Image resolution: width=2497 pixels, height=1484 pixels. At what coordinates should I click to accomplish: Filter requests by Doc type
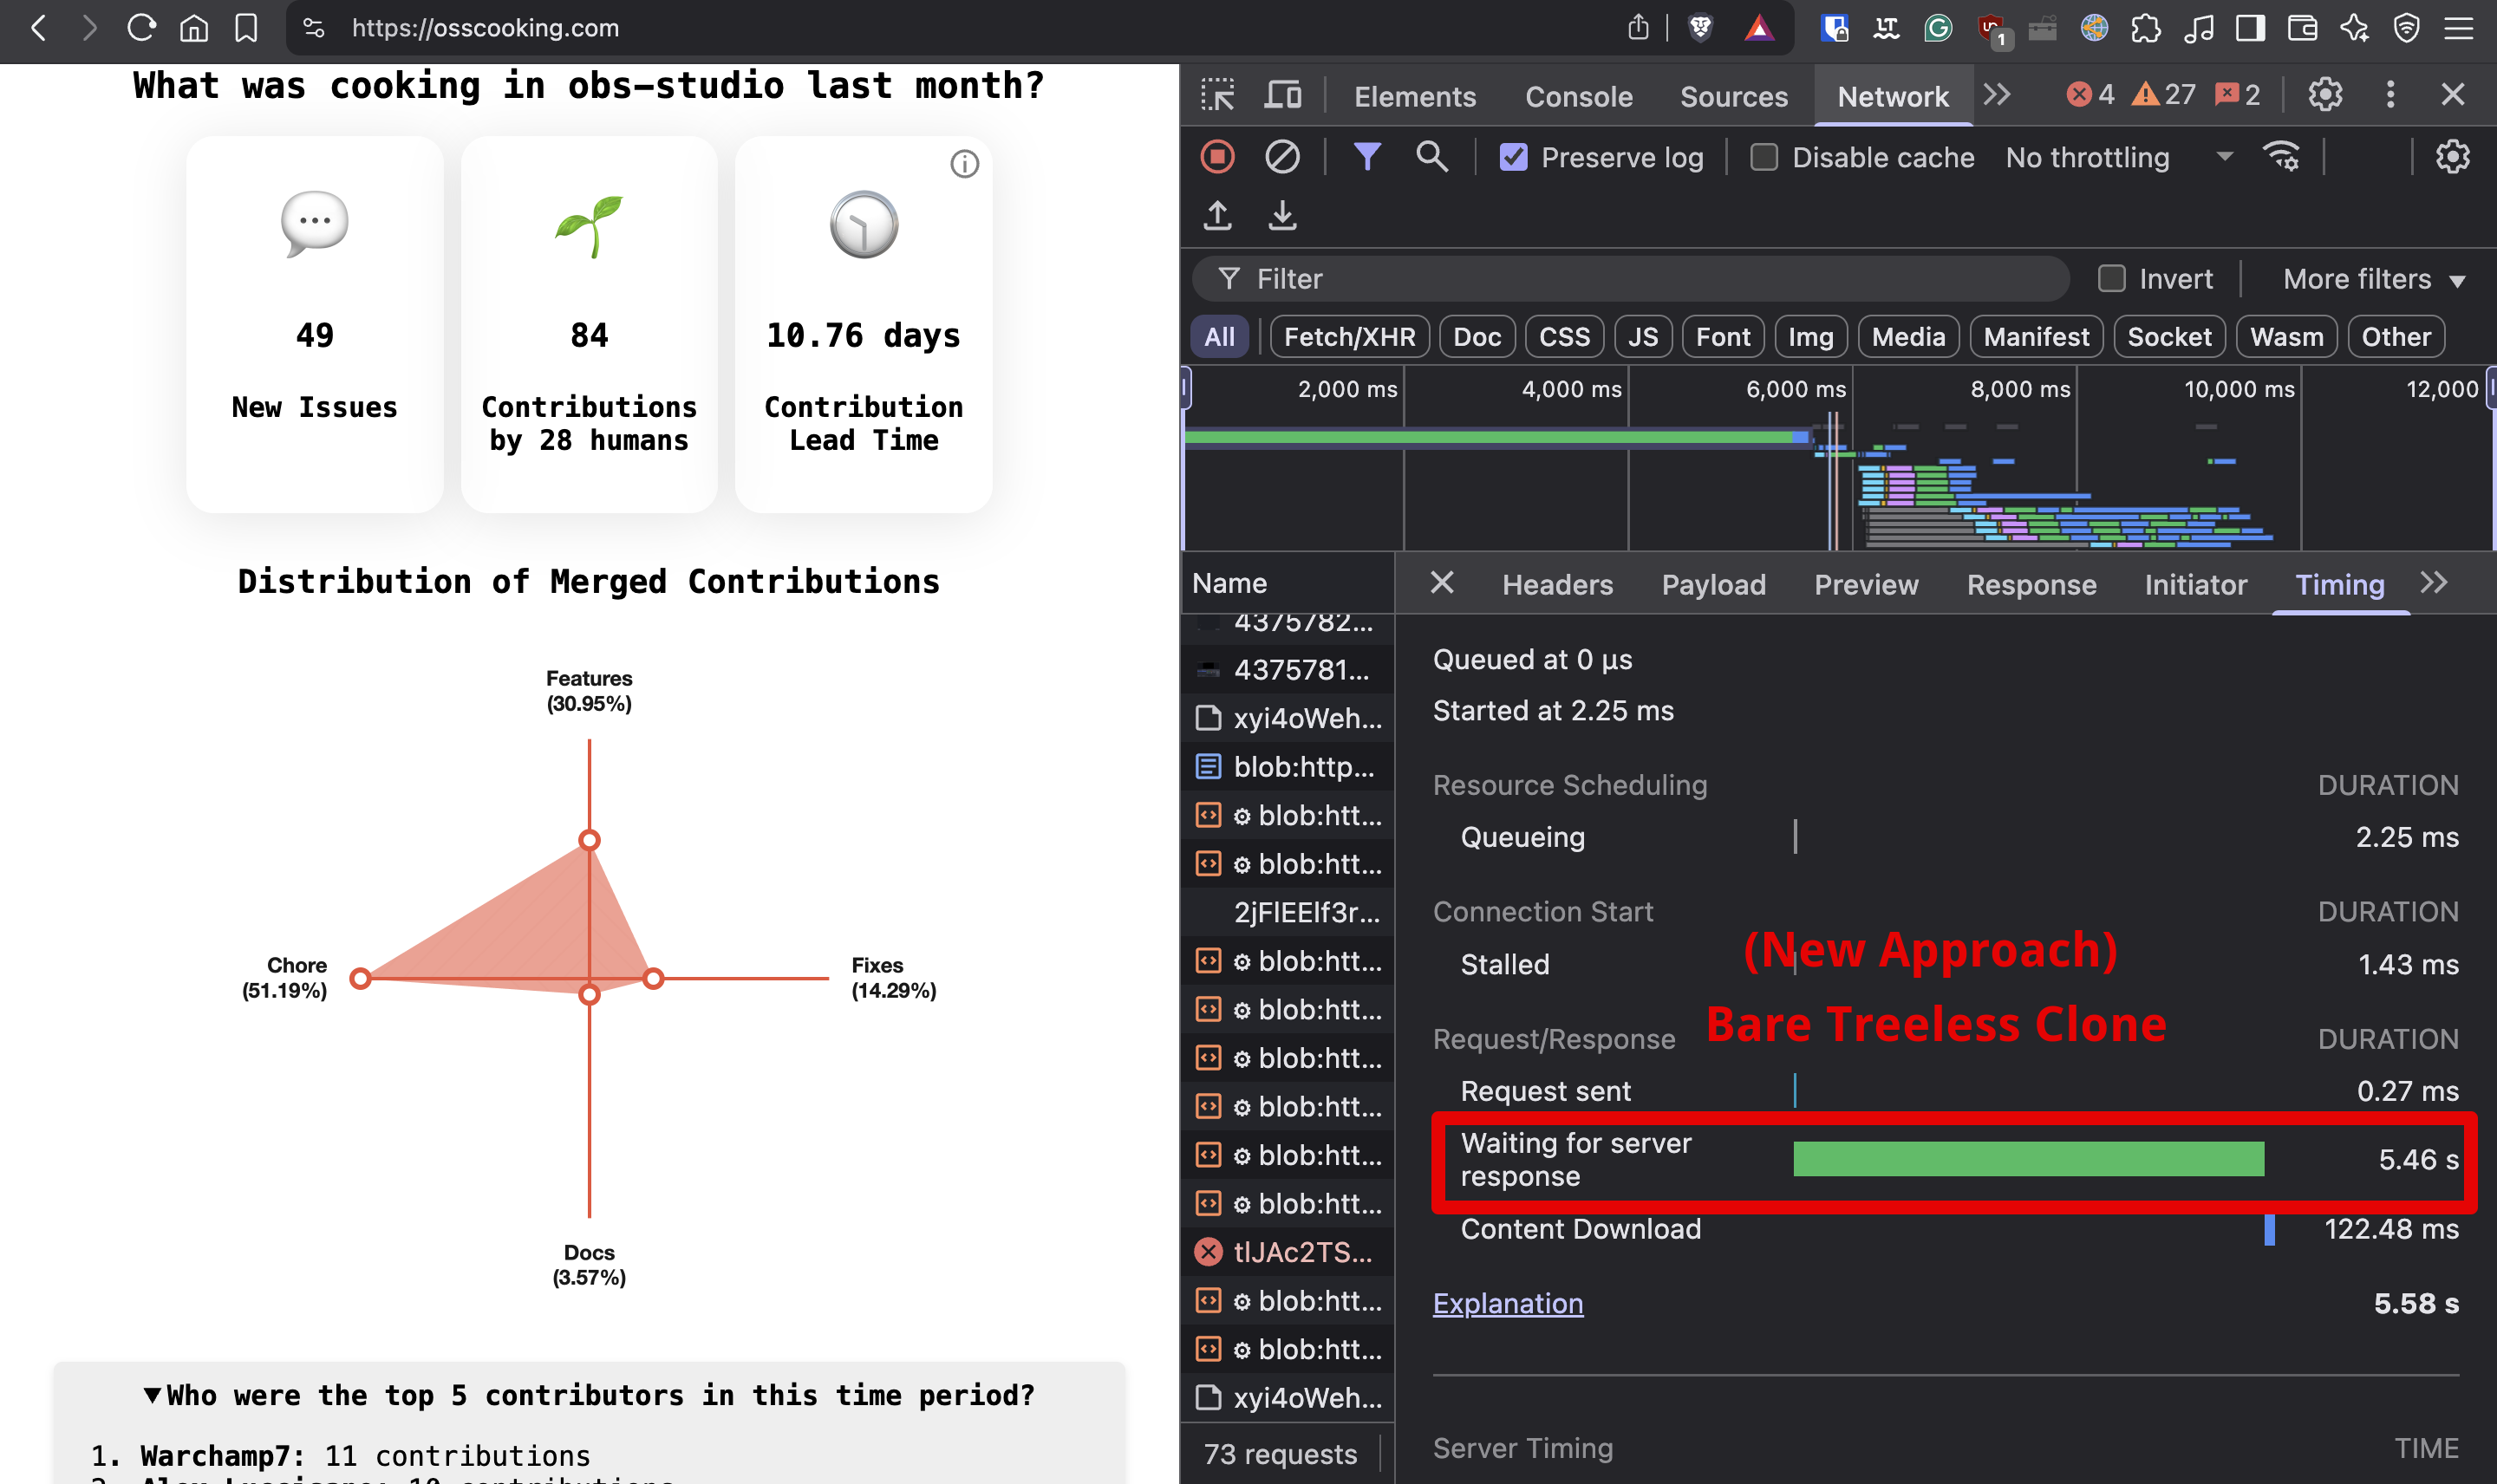point(1477,337)
